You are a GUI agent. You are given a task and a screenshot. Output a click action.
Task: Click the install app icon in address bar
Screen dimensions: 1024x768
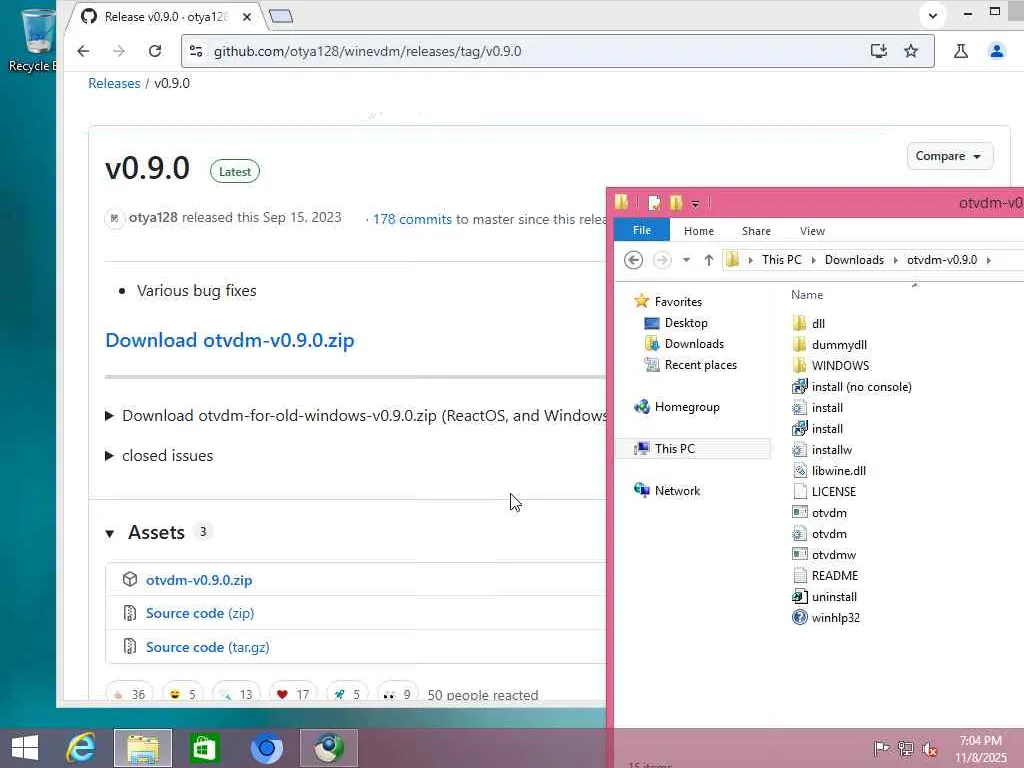[878, 51]
